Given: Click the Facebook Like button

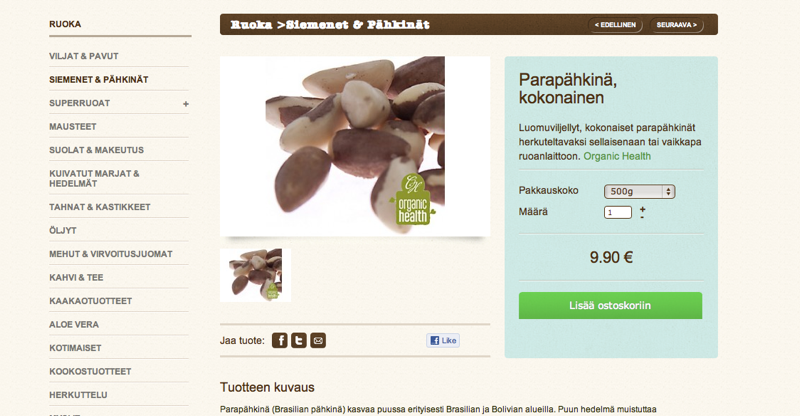Looking at the screenshot, I should 443,340.
